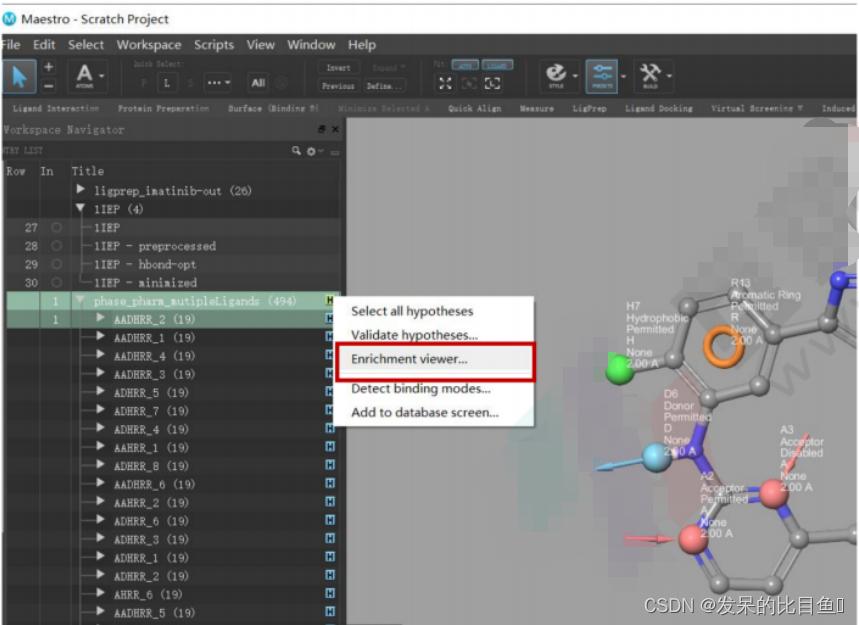Image resolution: width=859 pixels, height=625 pixels.
Task: Open the Presets tool
Action: (602, 76)
